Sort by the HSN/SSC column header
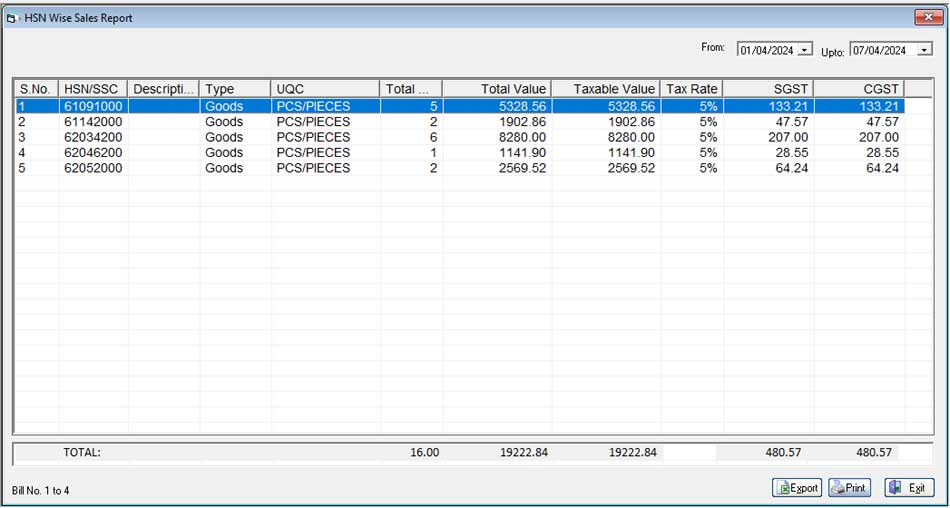The image size is (950, 508). coord(93,89)
